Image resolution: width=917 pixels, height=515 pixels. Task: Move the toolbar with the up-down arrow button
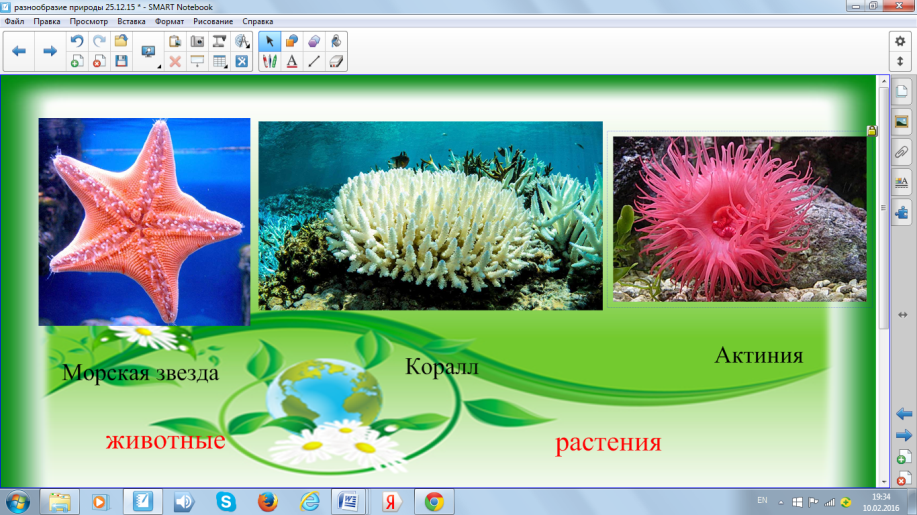point(899,61)
